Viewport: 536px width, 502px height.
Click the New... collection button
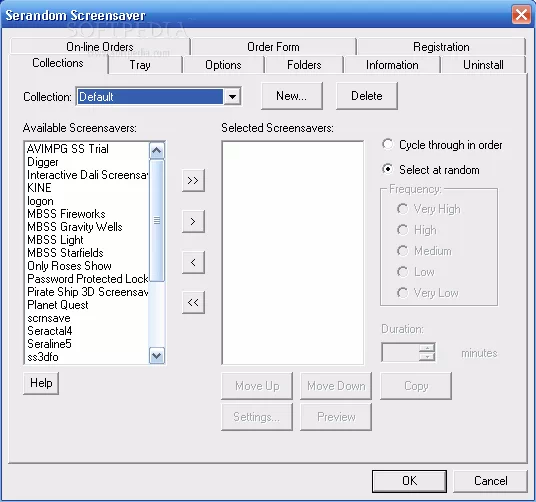coord(292,96)
